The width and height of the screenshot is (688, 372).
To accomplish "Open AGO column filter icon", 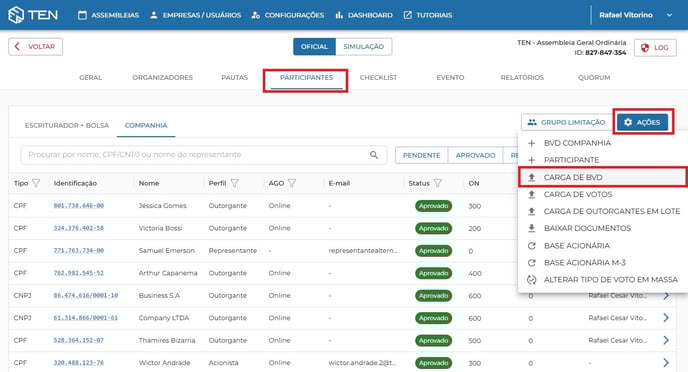I will 292,183.
